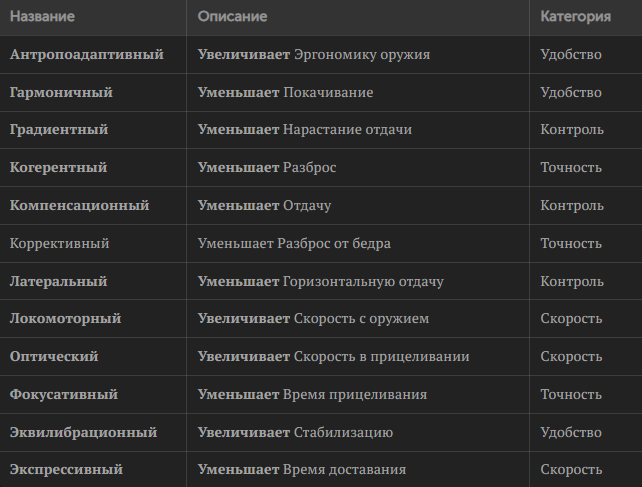642x487 pixels.
Task: Select the Гармоничный row name
Action: click(61, 92)
